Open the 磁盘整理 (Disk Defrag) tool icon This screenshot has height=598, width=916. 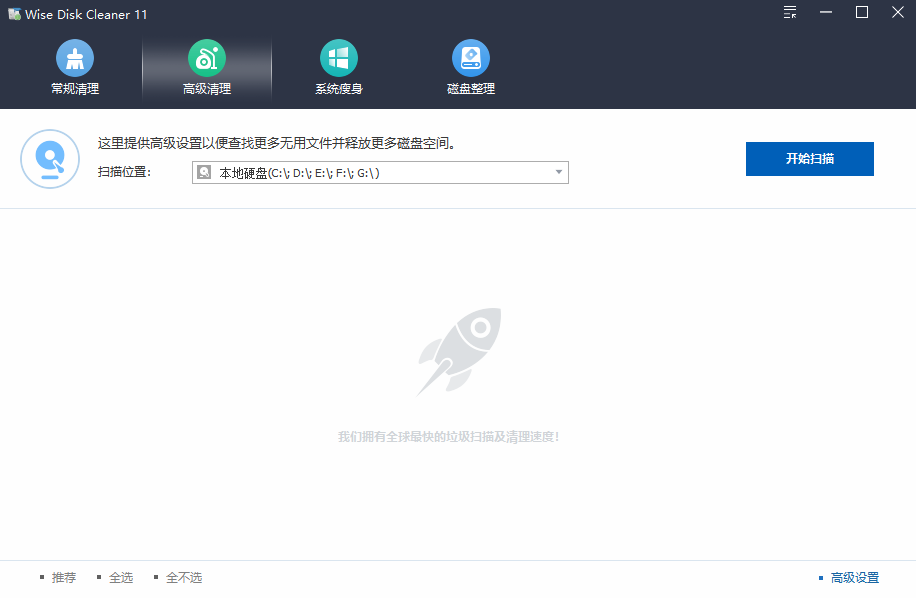click(x=470, y=58)
